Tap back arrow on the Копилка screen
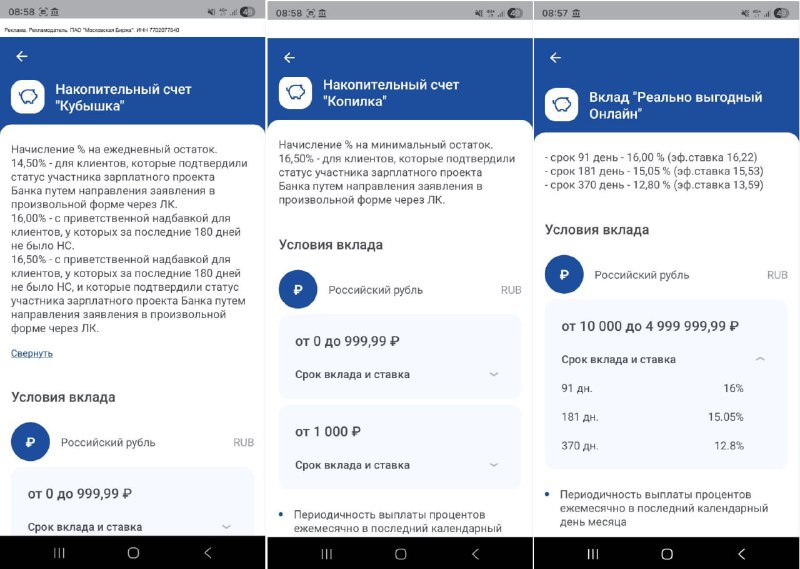This screenshot has height=569, width=800. click(x=289, y=57)
